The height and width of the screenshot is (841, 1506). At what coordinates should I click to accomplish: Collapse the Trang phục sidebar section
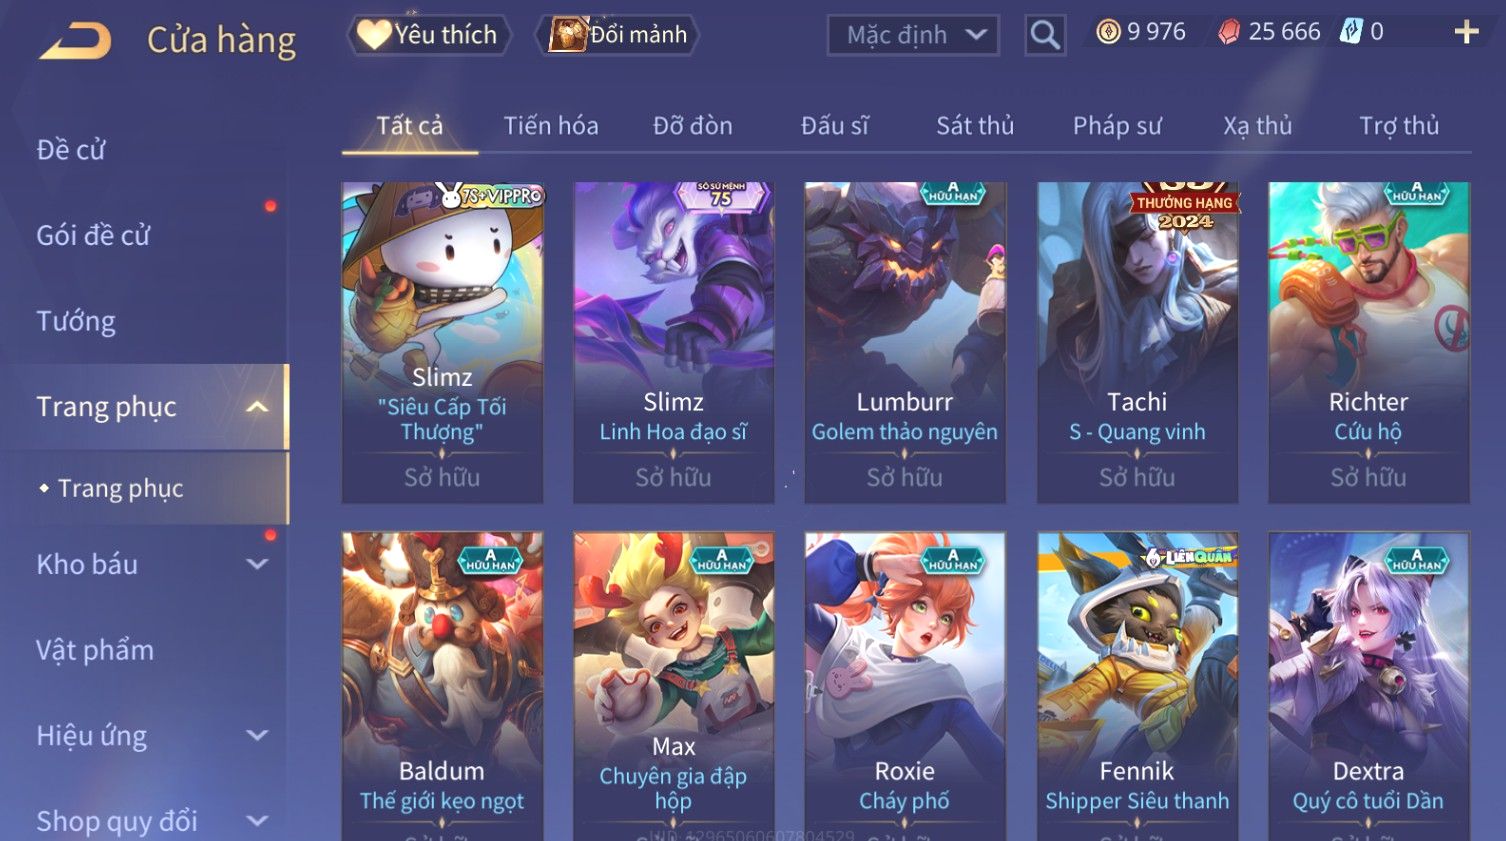coord(257,407)
